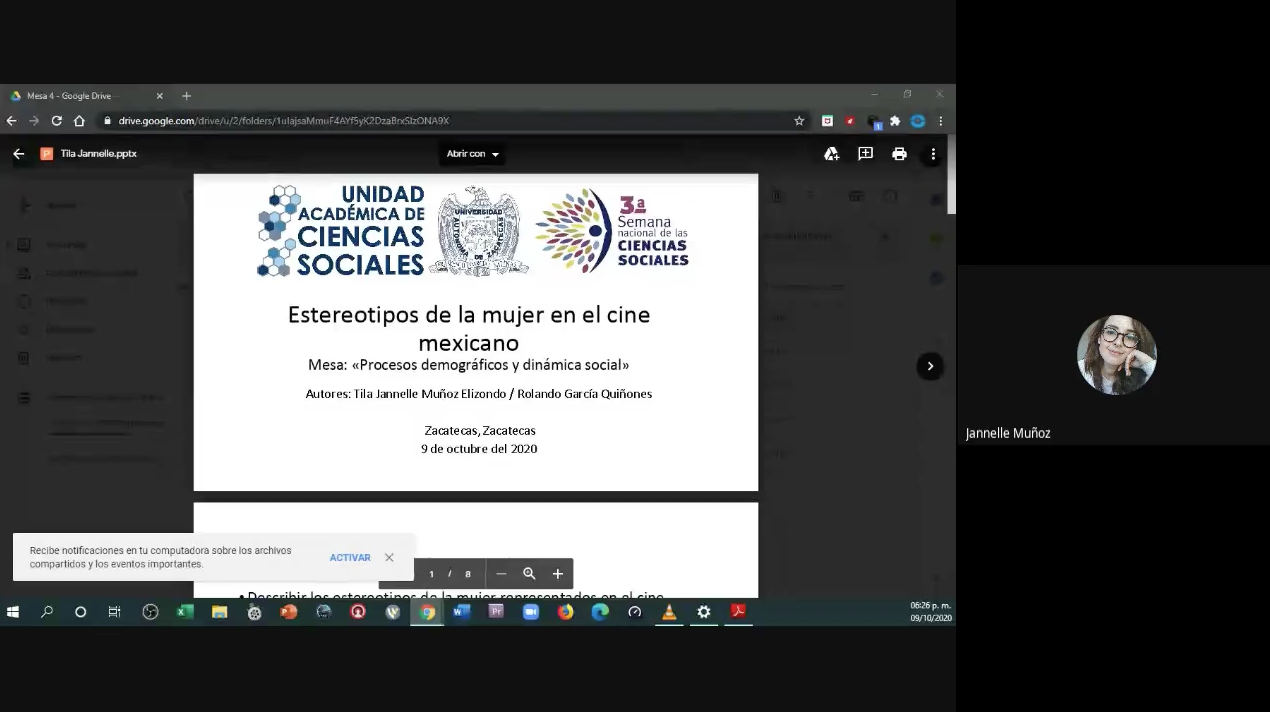Viewport: 1270px width, 712px height.
Task: Click the address bar URL
Action: pyautogui.click(x=284, y=121)
